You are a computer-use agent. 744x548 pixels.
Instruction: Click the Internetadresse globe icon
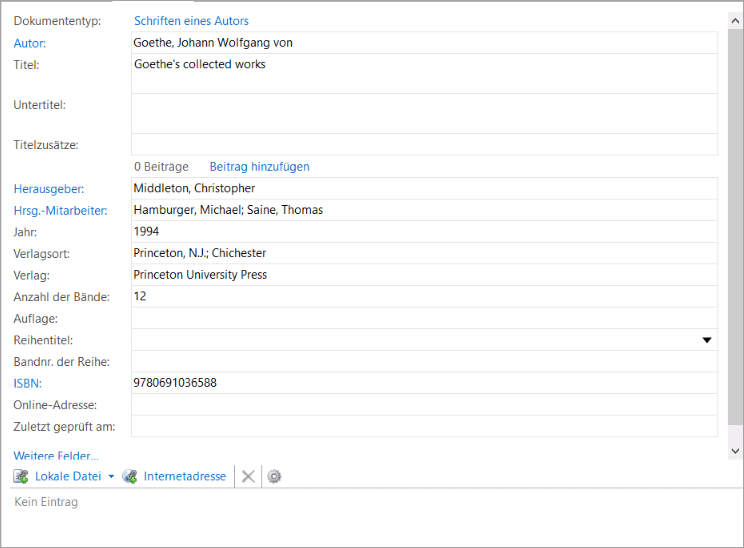[130, 476]
